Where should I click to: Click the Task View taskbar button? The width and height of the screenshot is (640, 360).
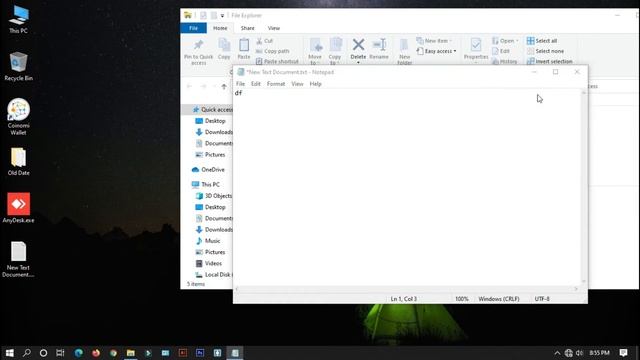60,353
